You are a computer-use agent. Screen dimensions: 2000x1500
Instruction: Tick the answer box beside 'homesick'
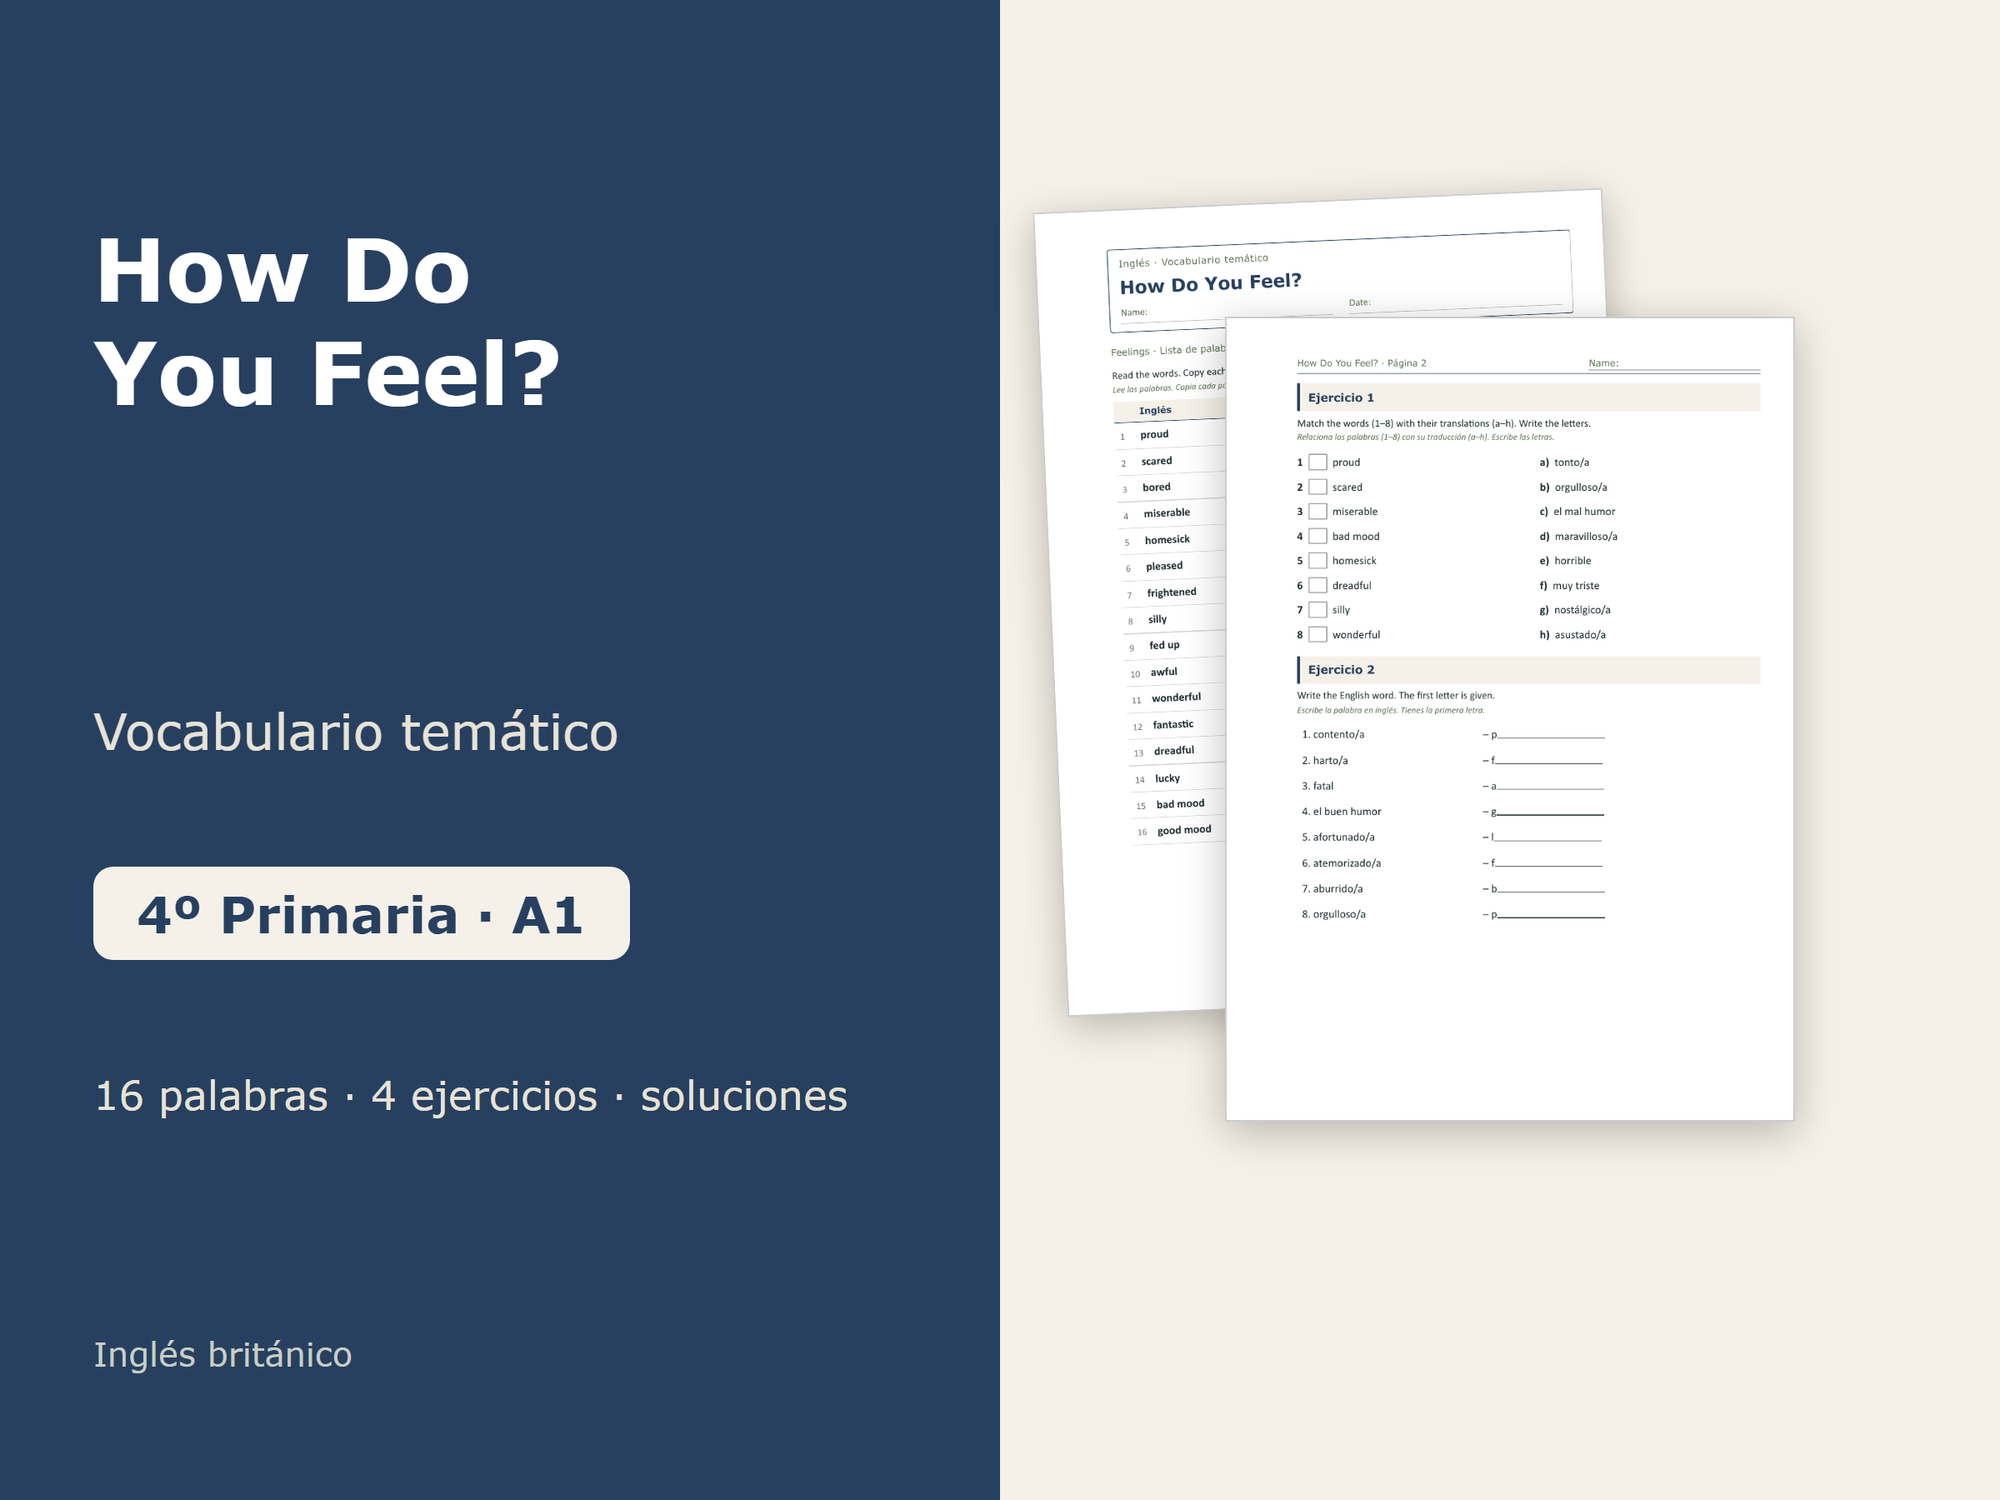click(x=1318, y=561)
